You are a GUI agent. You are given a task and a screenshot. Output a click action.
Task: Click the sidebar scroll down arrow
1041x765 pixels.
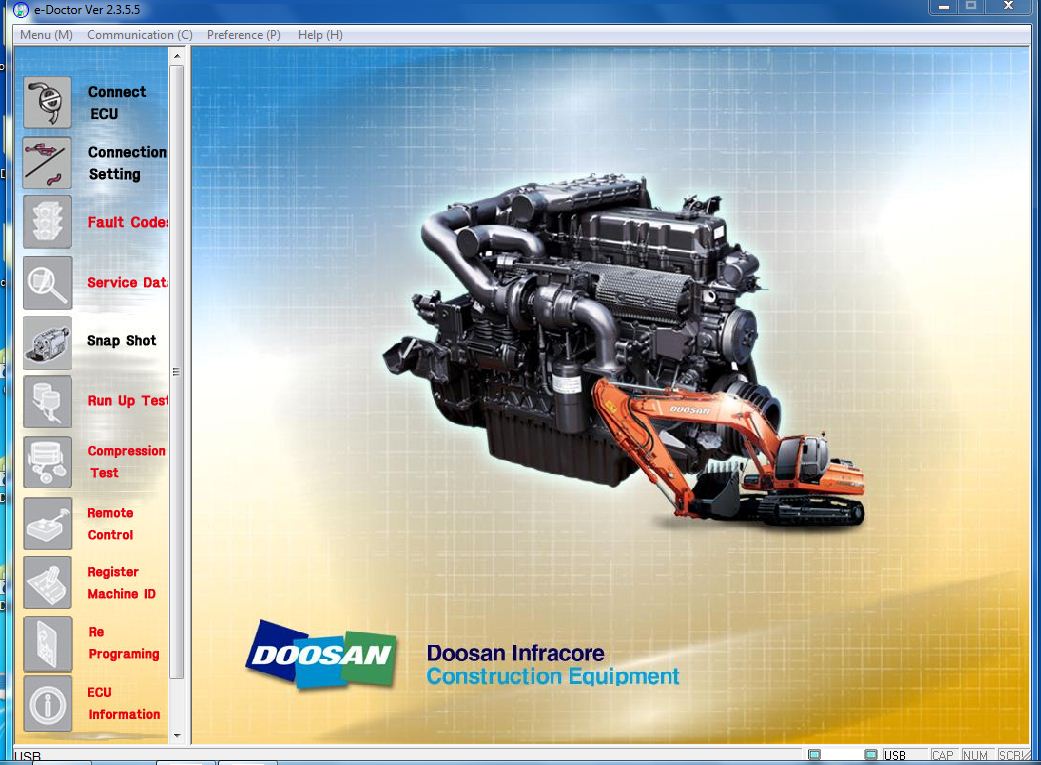pyautogui.click(x=177, y=735)
